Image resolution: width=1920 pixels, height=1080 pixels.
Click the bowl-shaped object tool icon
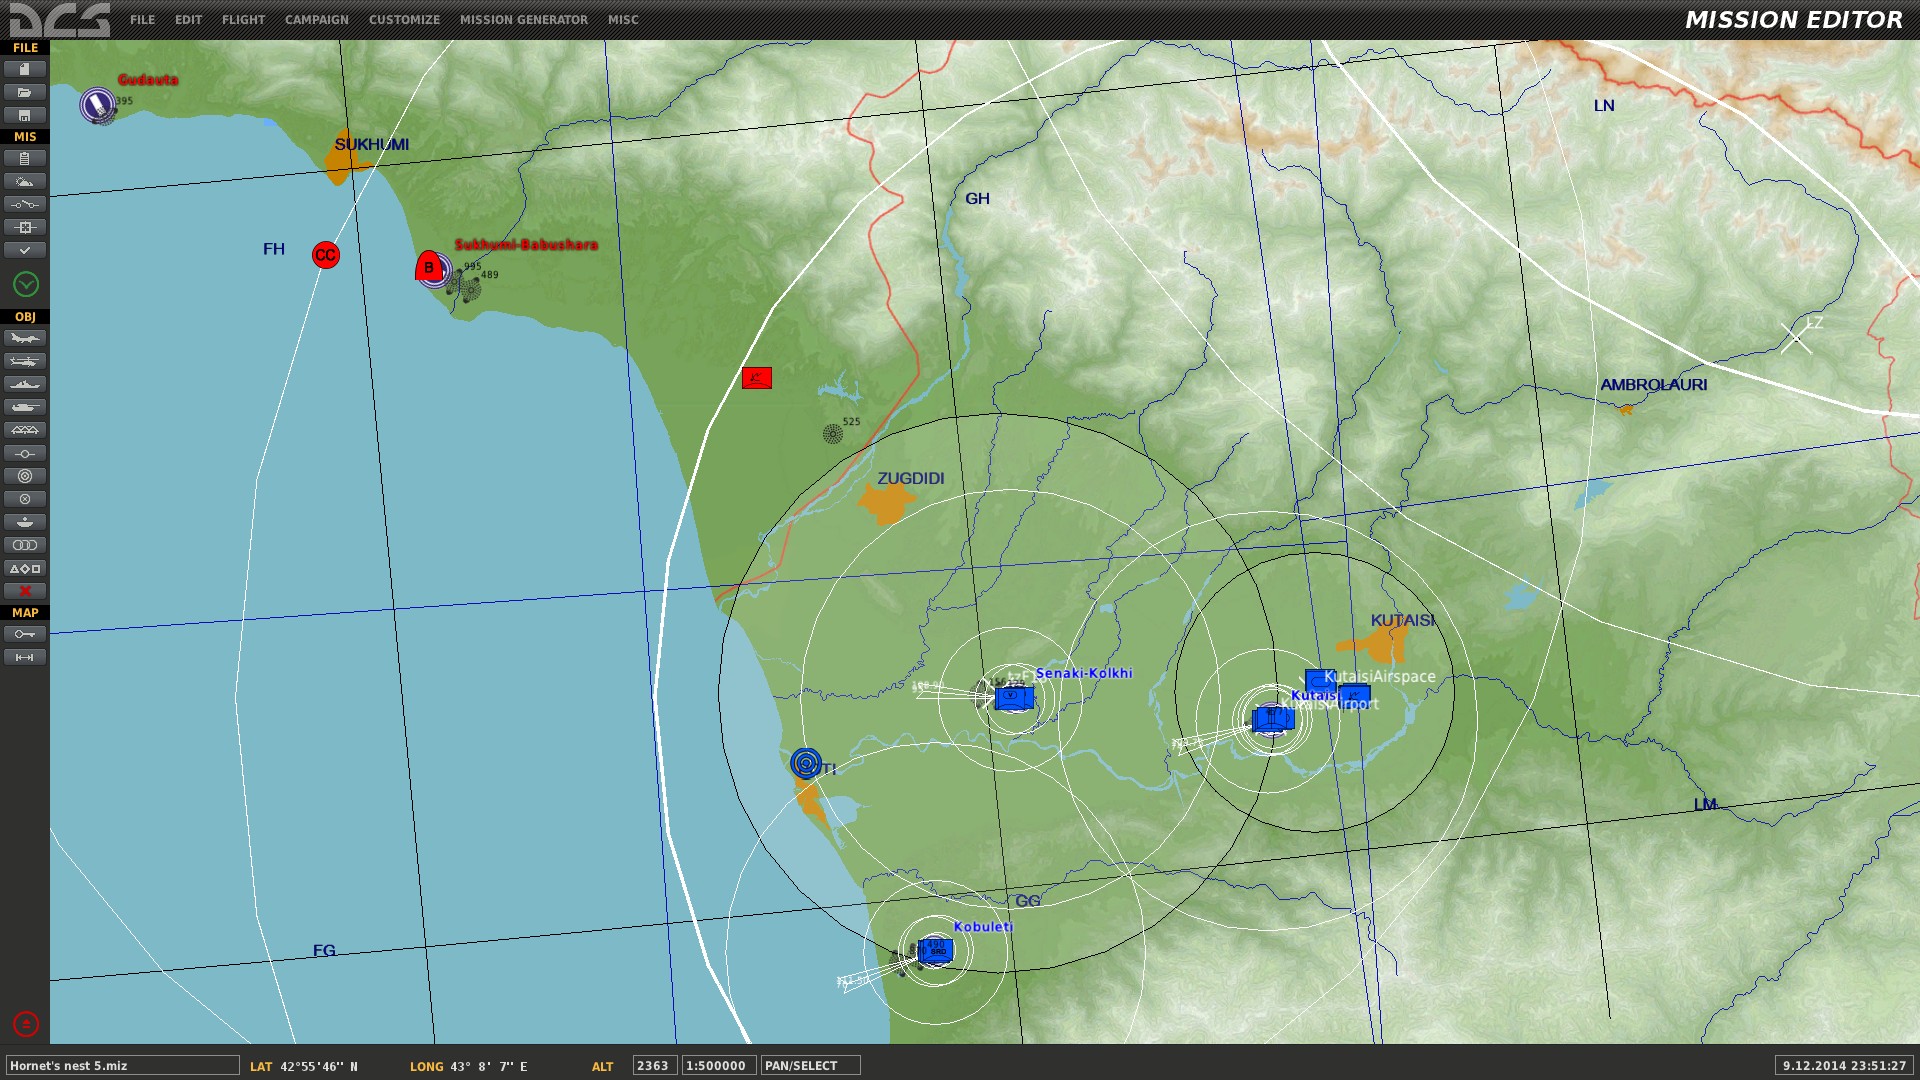click(x=25, y=522)
